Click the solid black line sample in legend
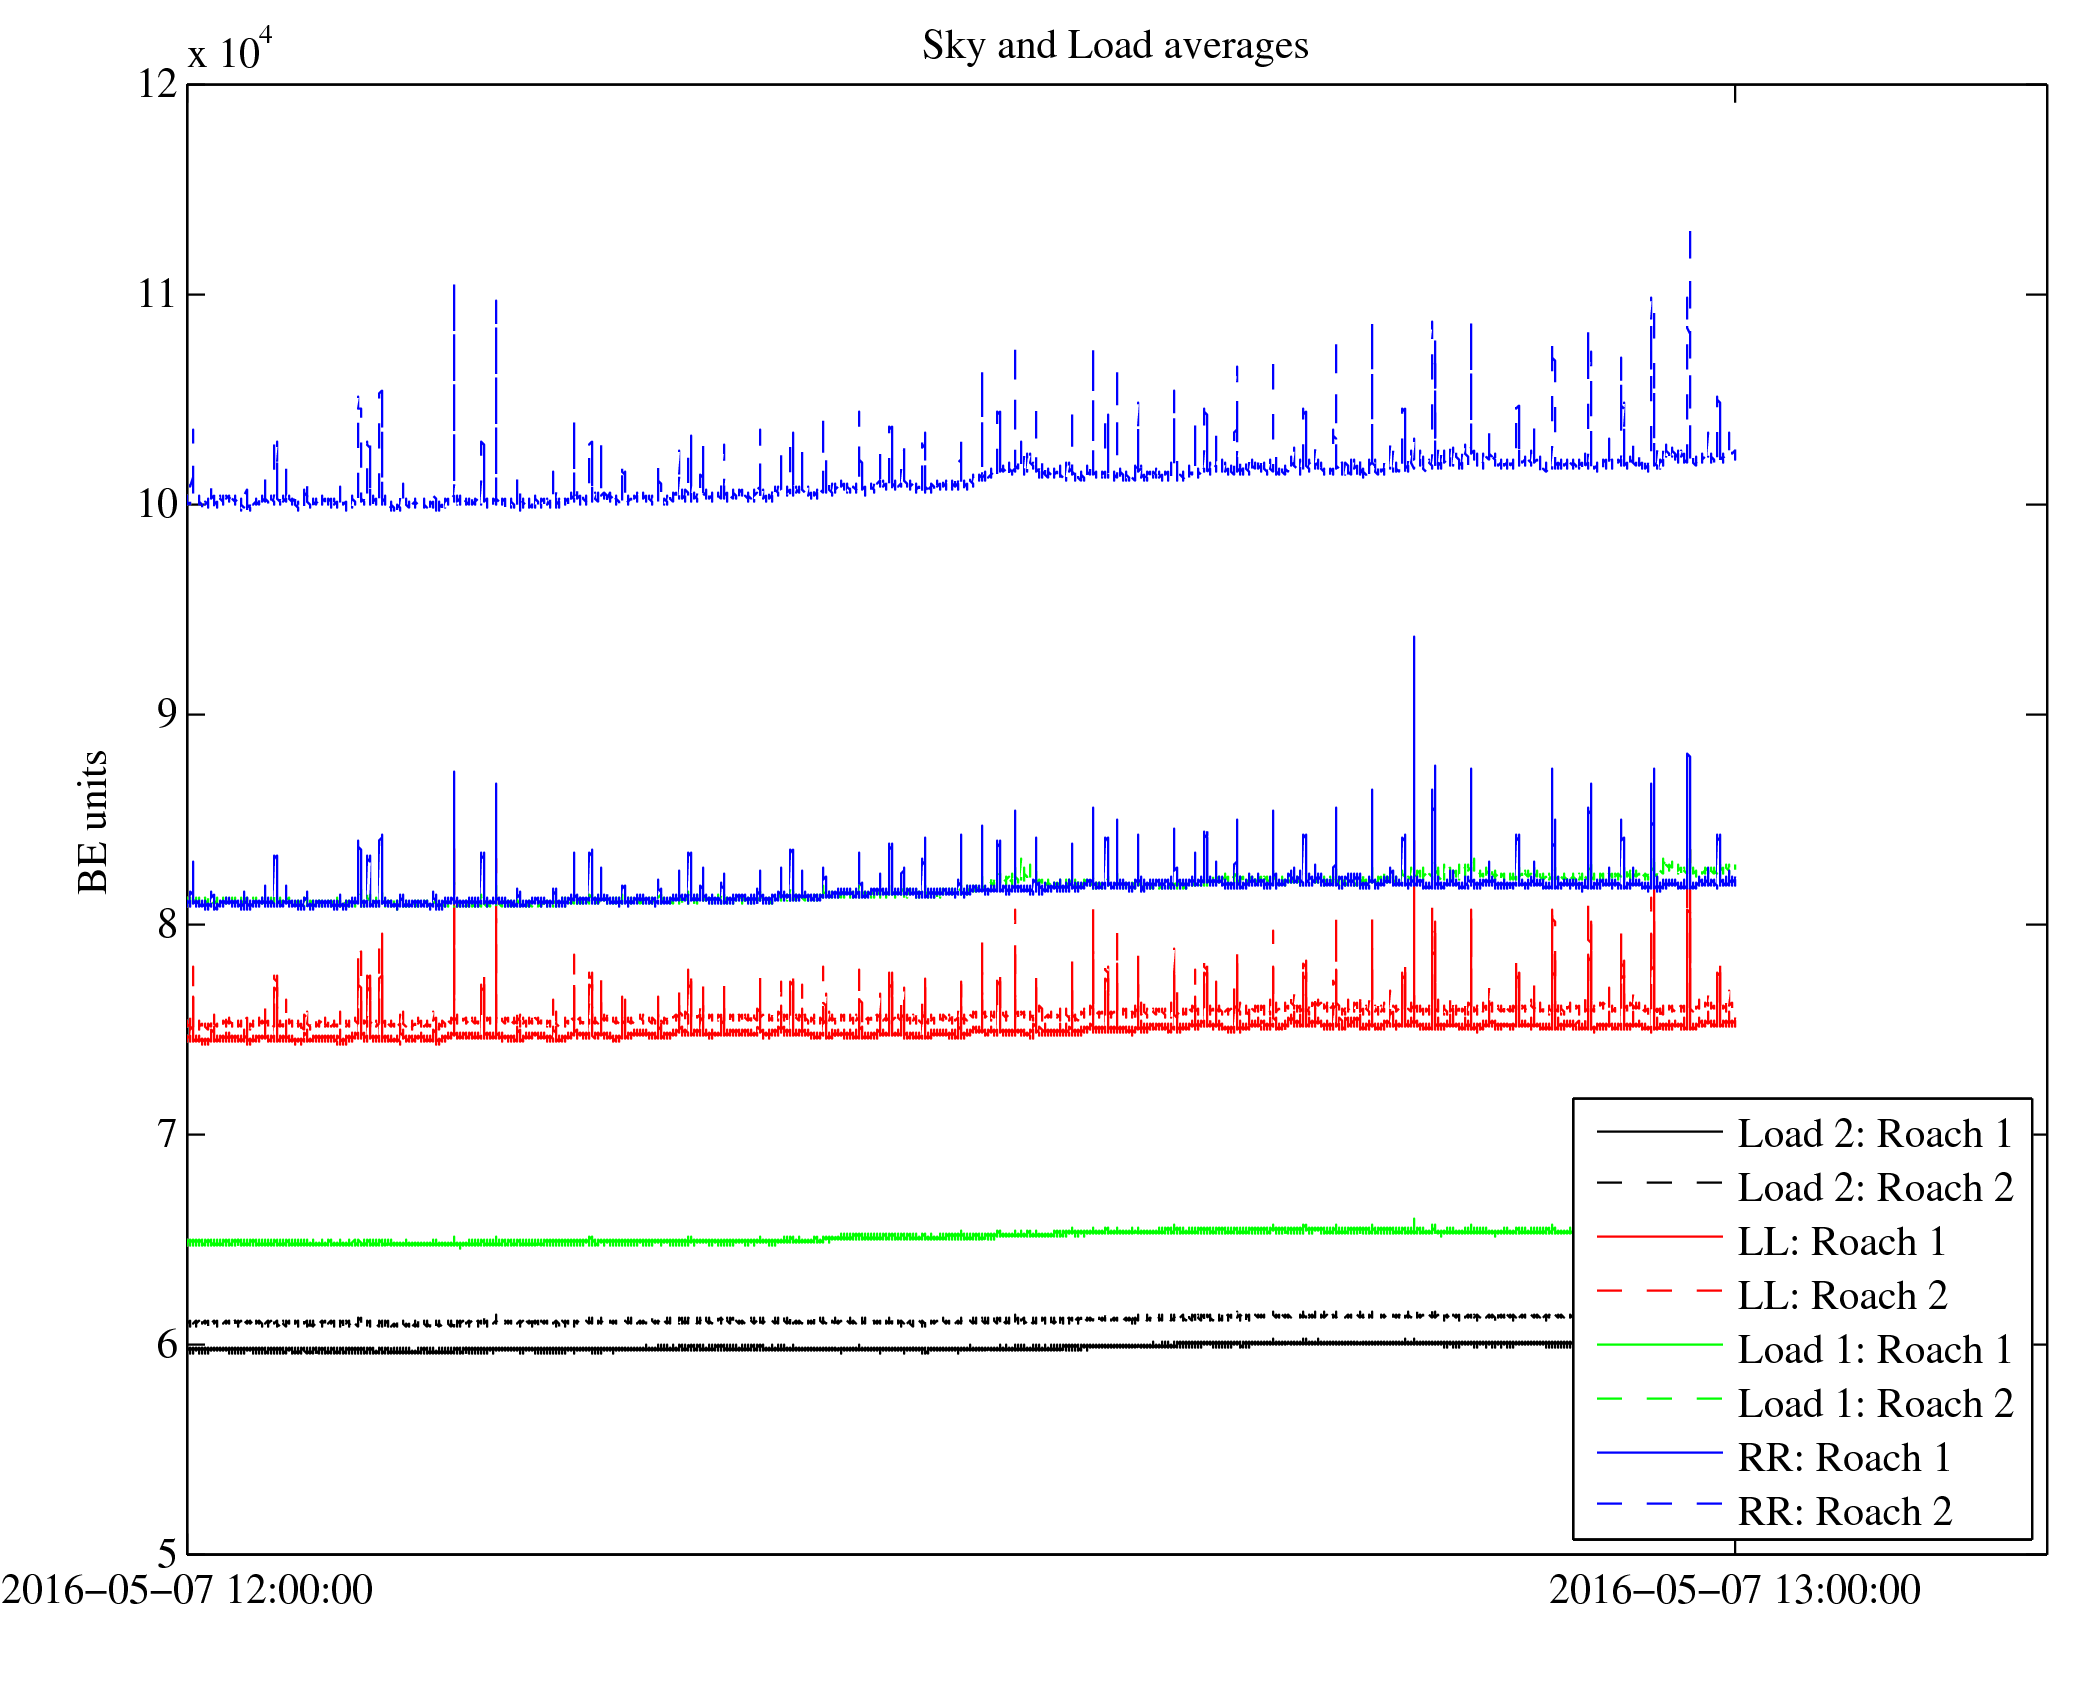This screenshot has width=2075, height=1683. click(1658, 1131)
